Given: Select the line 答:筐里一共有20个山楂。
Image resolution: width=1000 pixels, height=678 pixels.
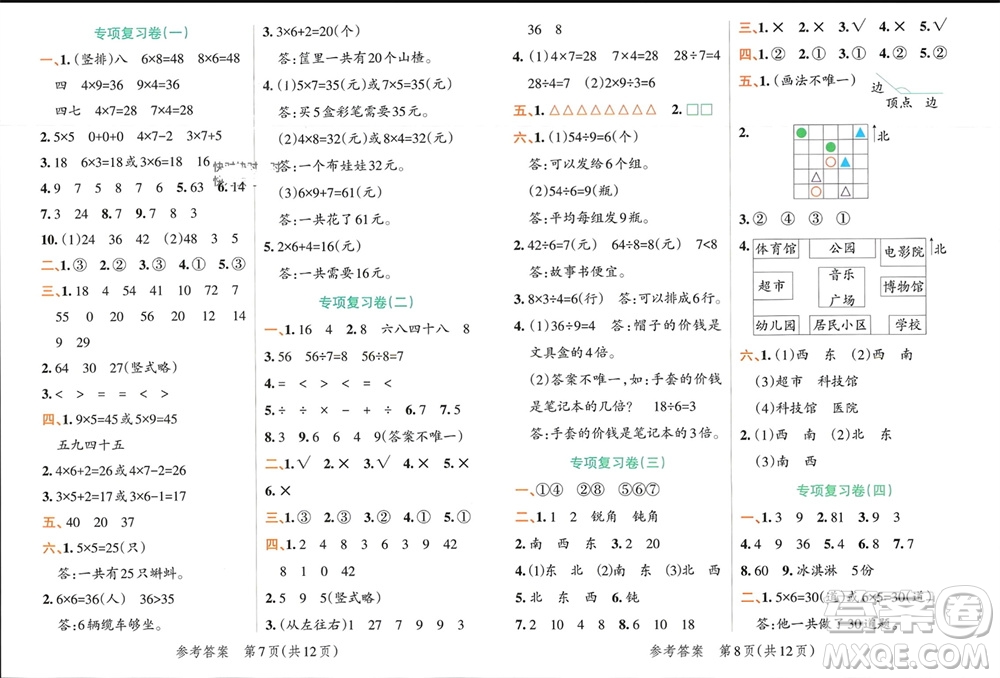Looking at the screenshot, I should click(357, 58).
